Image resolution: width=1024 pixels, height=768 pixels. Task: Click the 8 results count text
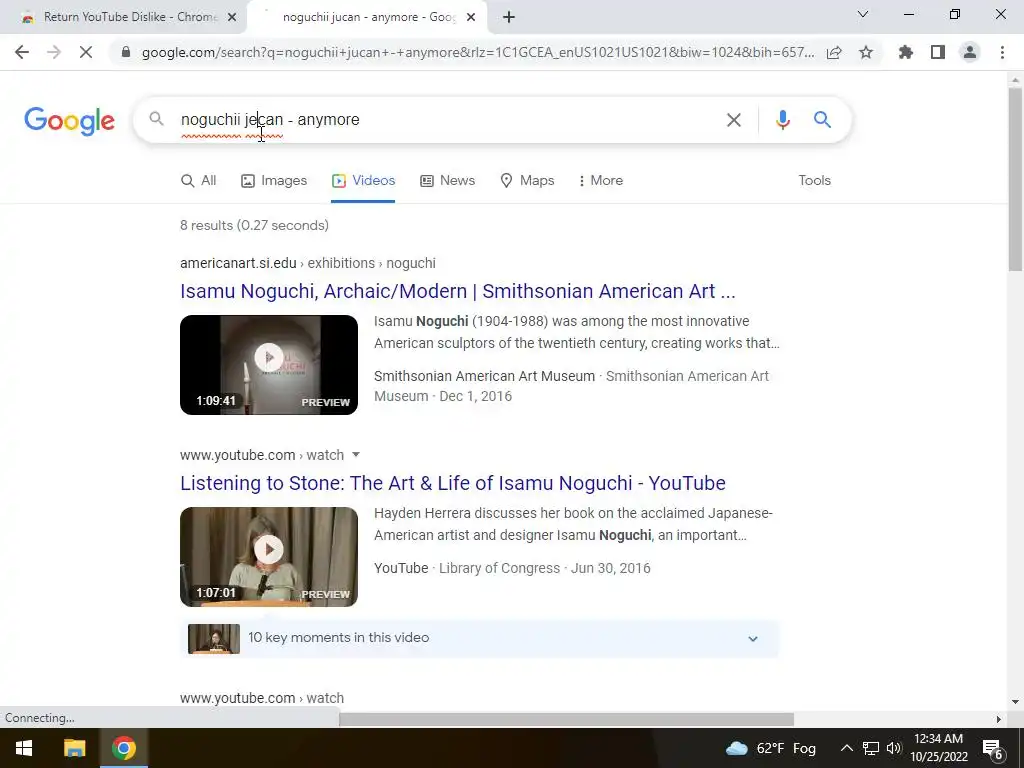click(x=254, y=225)
